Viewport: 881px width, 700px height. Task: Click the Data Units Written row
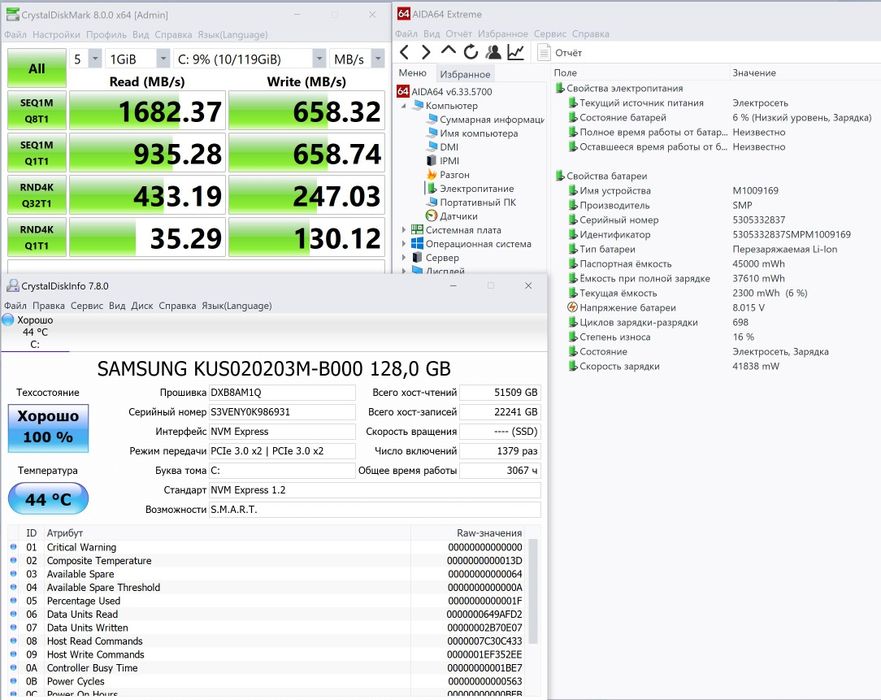point(266,628)
